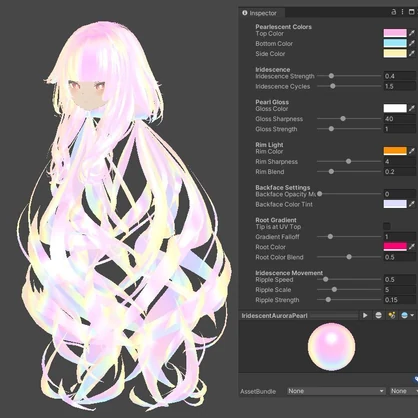Click the Iridescence Cycles value field
Image resolution: width=418 pixels, height=418 pixels.
click(400, 86)
